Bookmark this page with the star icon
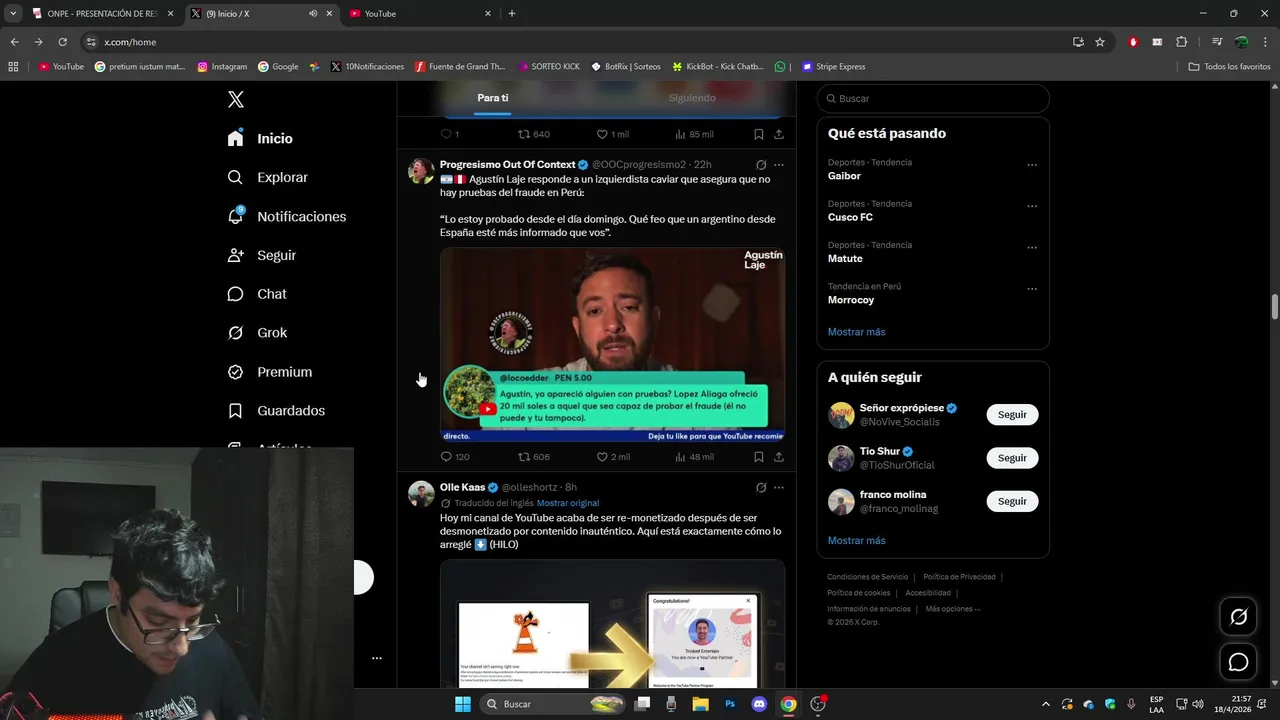 click(1100, 42)
